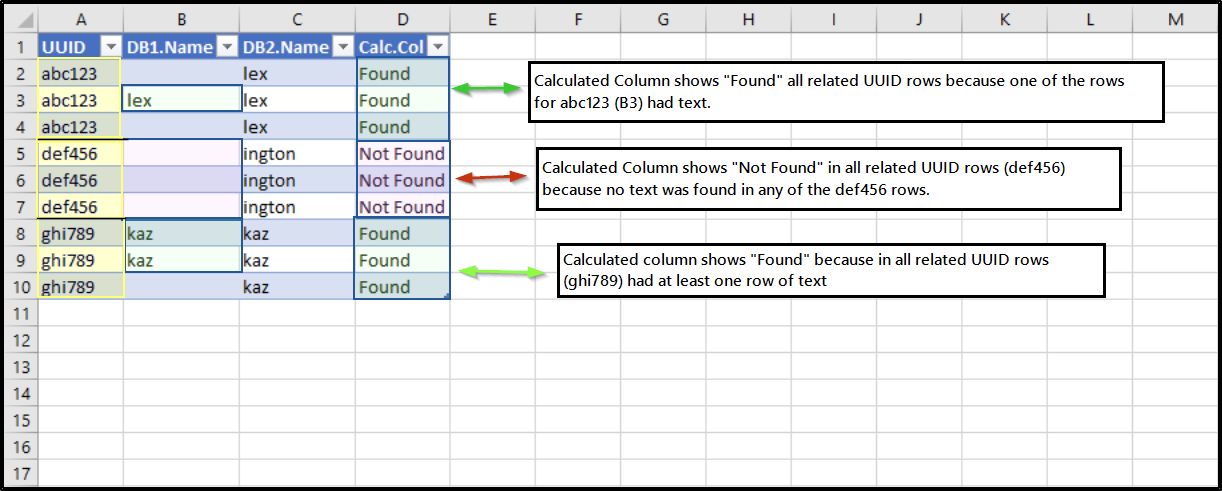Viewport: 1222px width, 491px height.
Task: Select cell C4 containing lex
Action: pyautogui.click(x=298, y=127)
